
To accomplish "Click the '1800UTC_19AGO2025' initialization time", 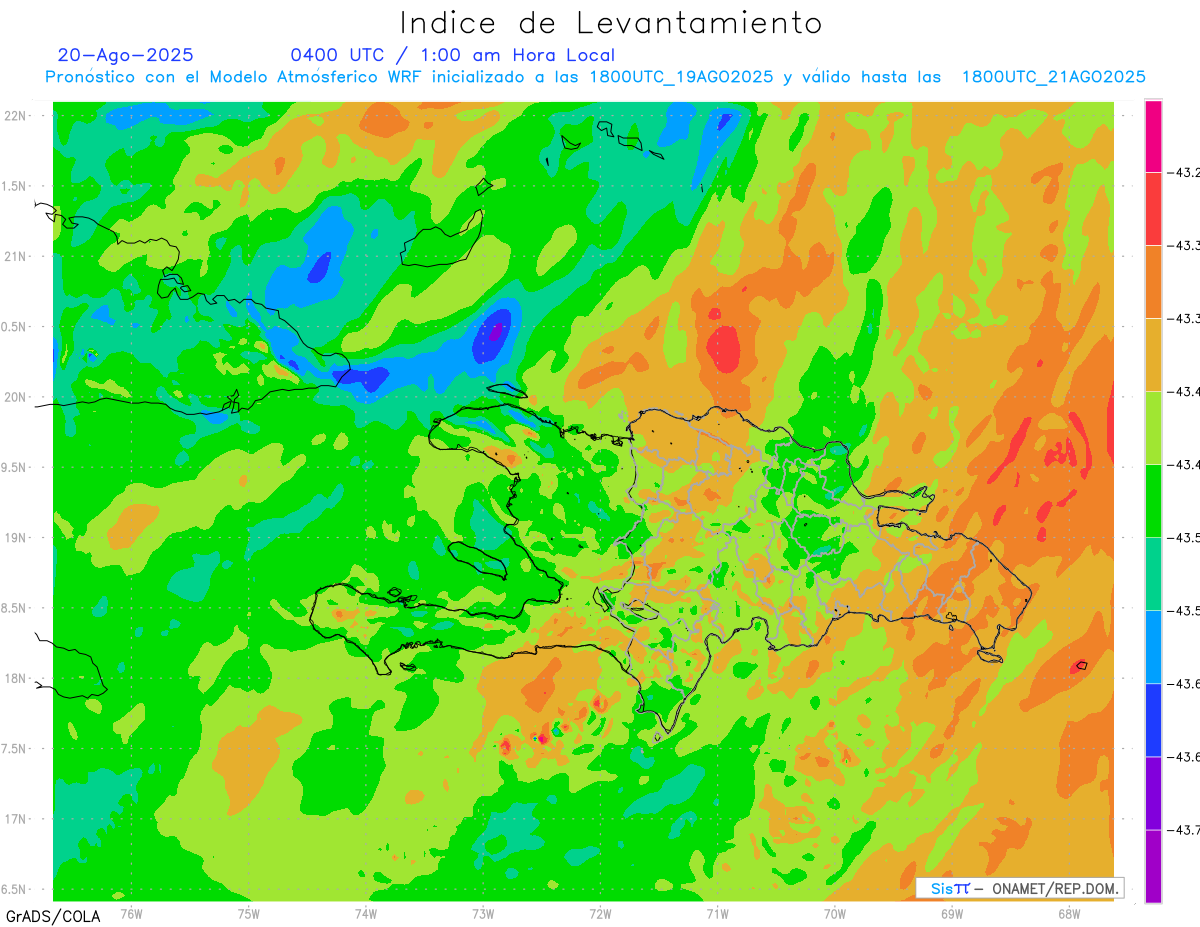I will 681,77.
